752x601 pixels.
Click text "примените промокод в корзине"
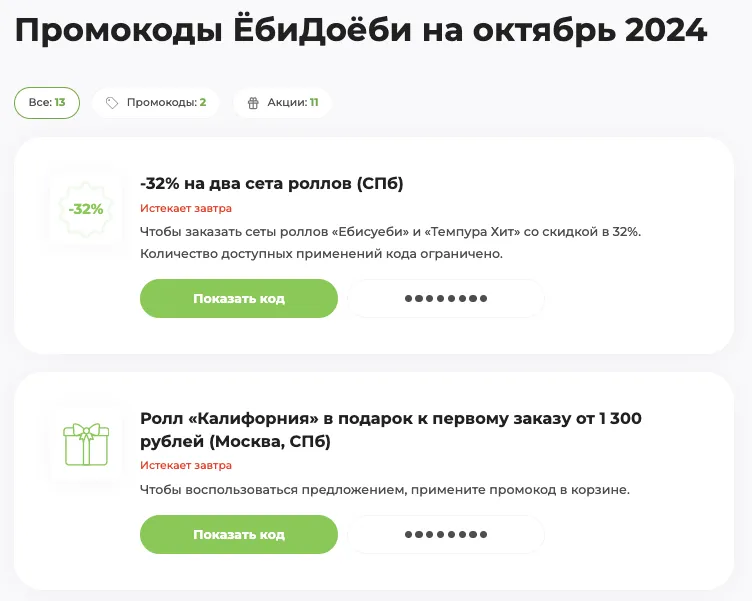(520, 490)
